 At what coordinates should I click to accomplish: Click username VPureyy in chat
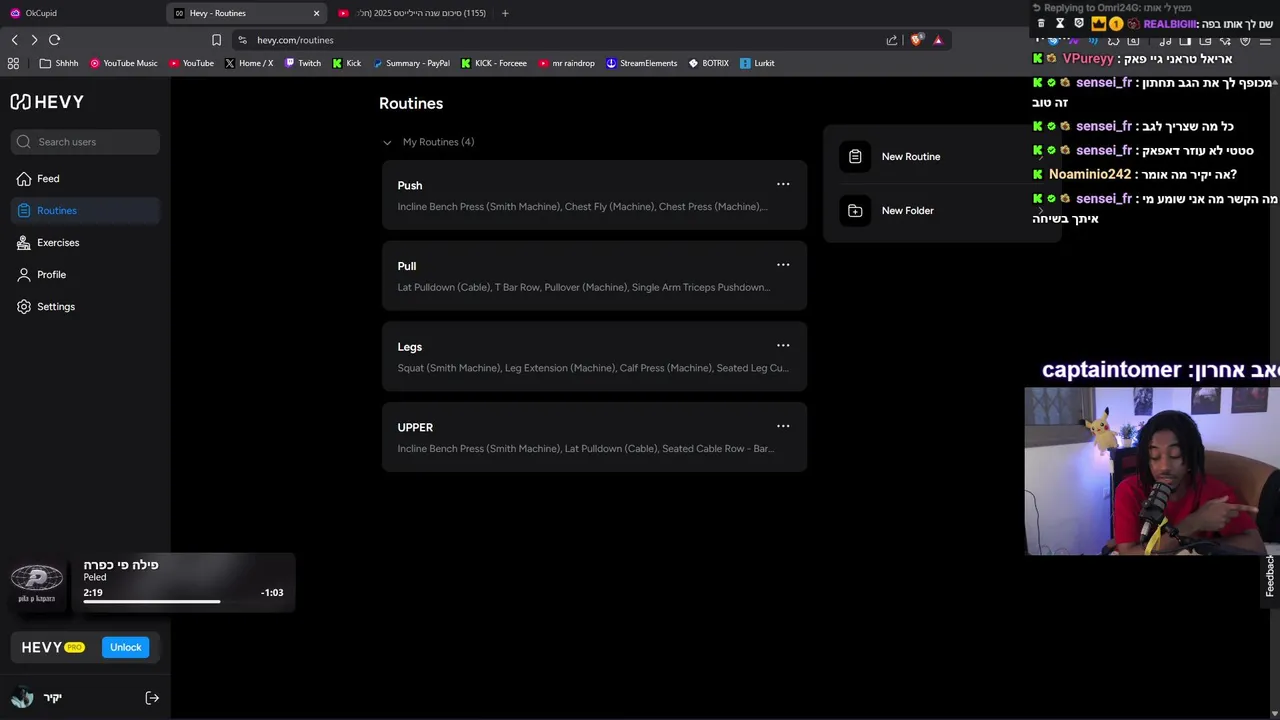click(1088, 59)
